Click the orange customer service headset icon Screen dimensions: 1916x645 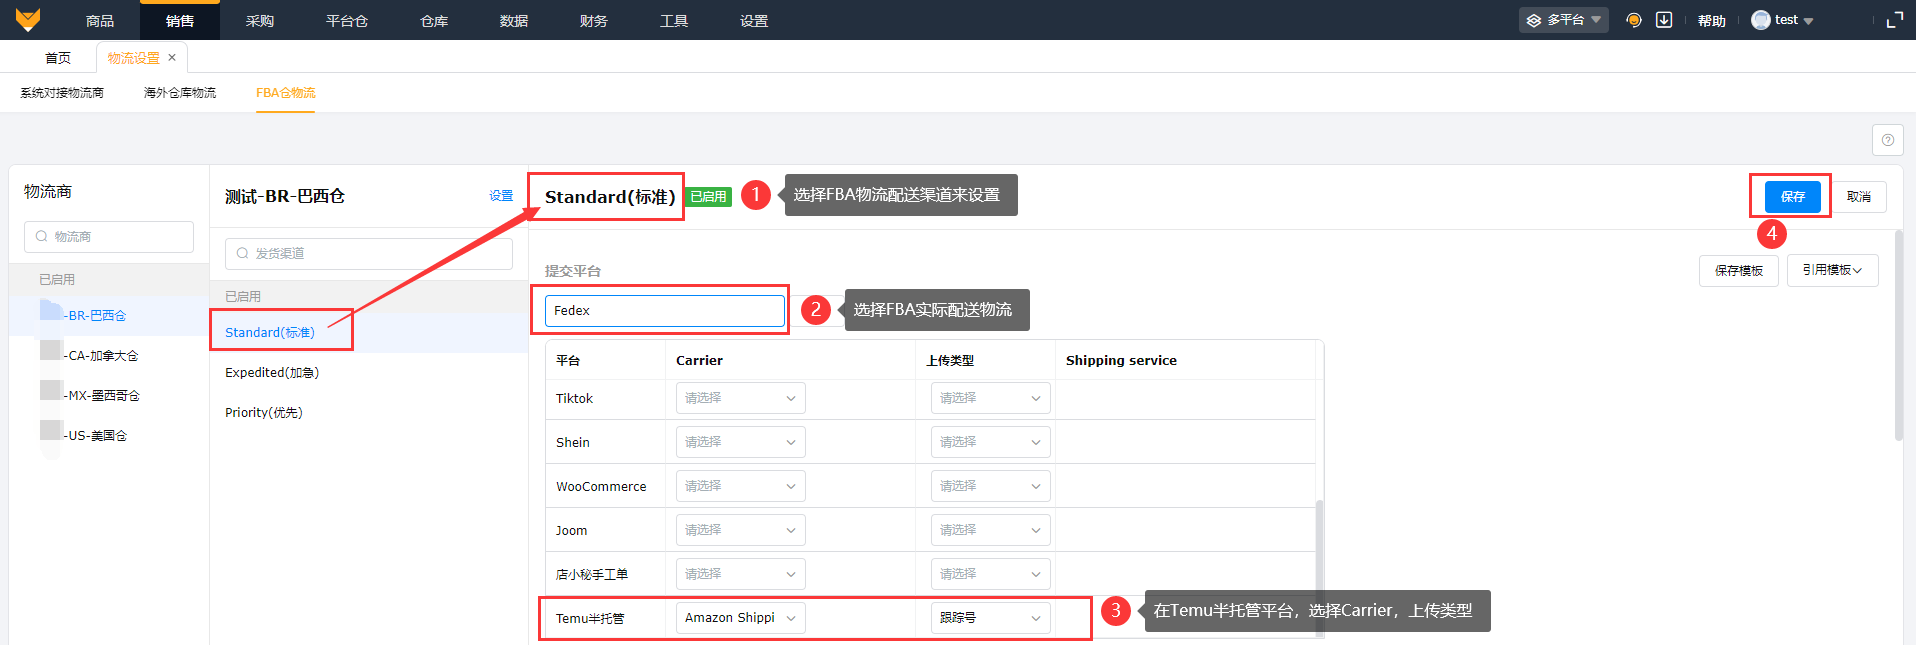click(1634, 20)
